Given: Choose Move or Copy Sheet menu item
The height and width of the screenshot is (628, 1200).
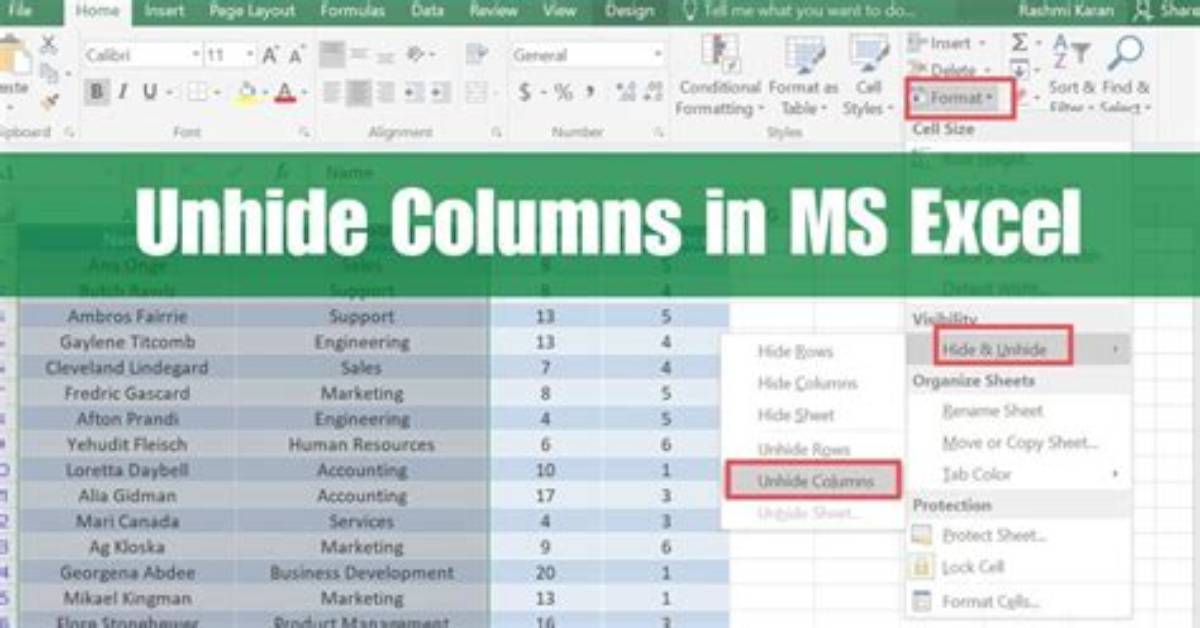Looking at the screenshot, I should [1018, 443].
